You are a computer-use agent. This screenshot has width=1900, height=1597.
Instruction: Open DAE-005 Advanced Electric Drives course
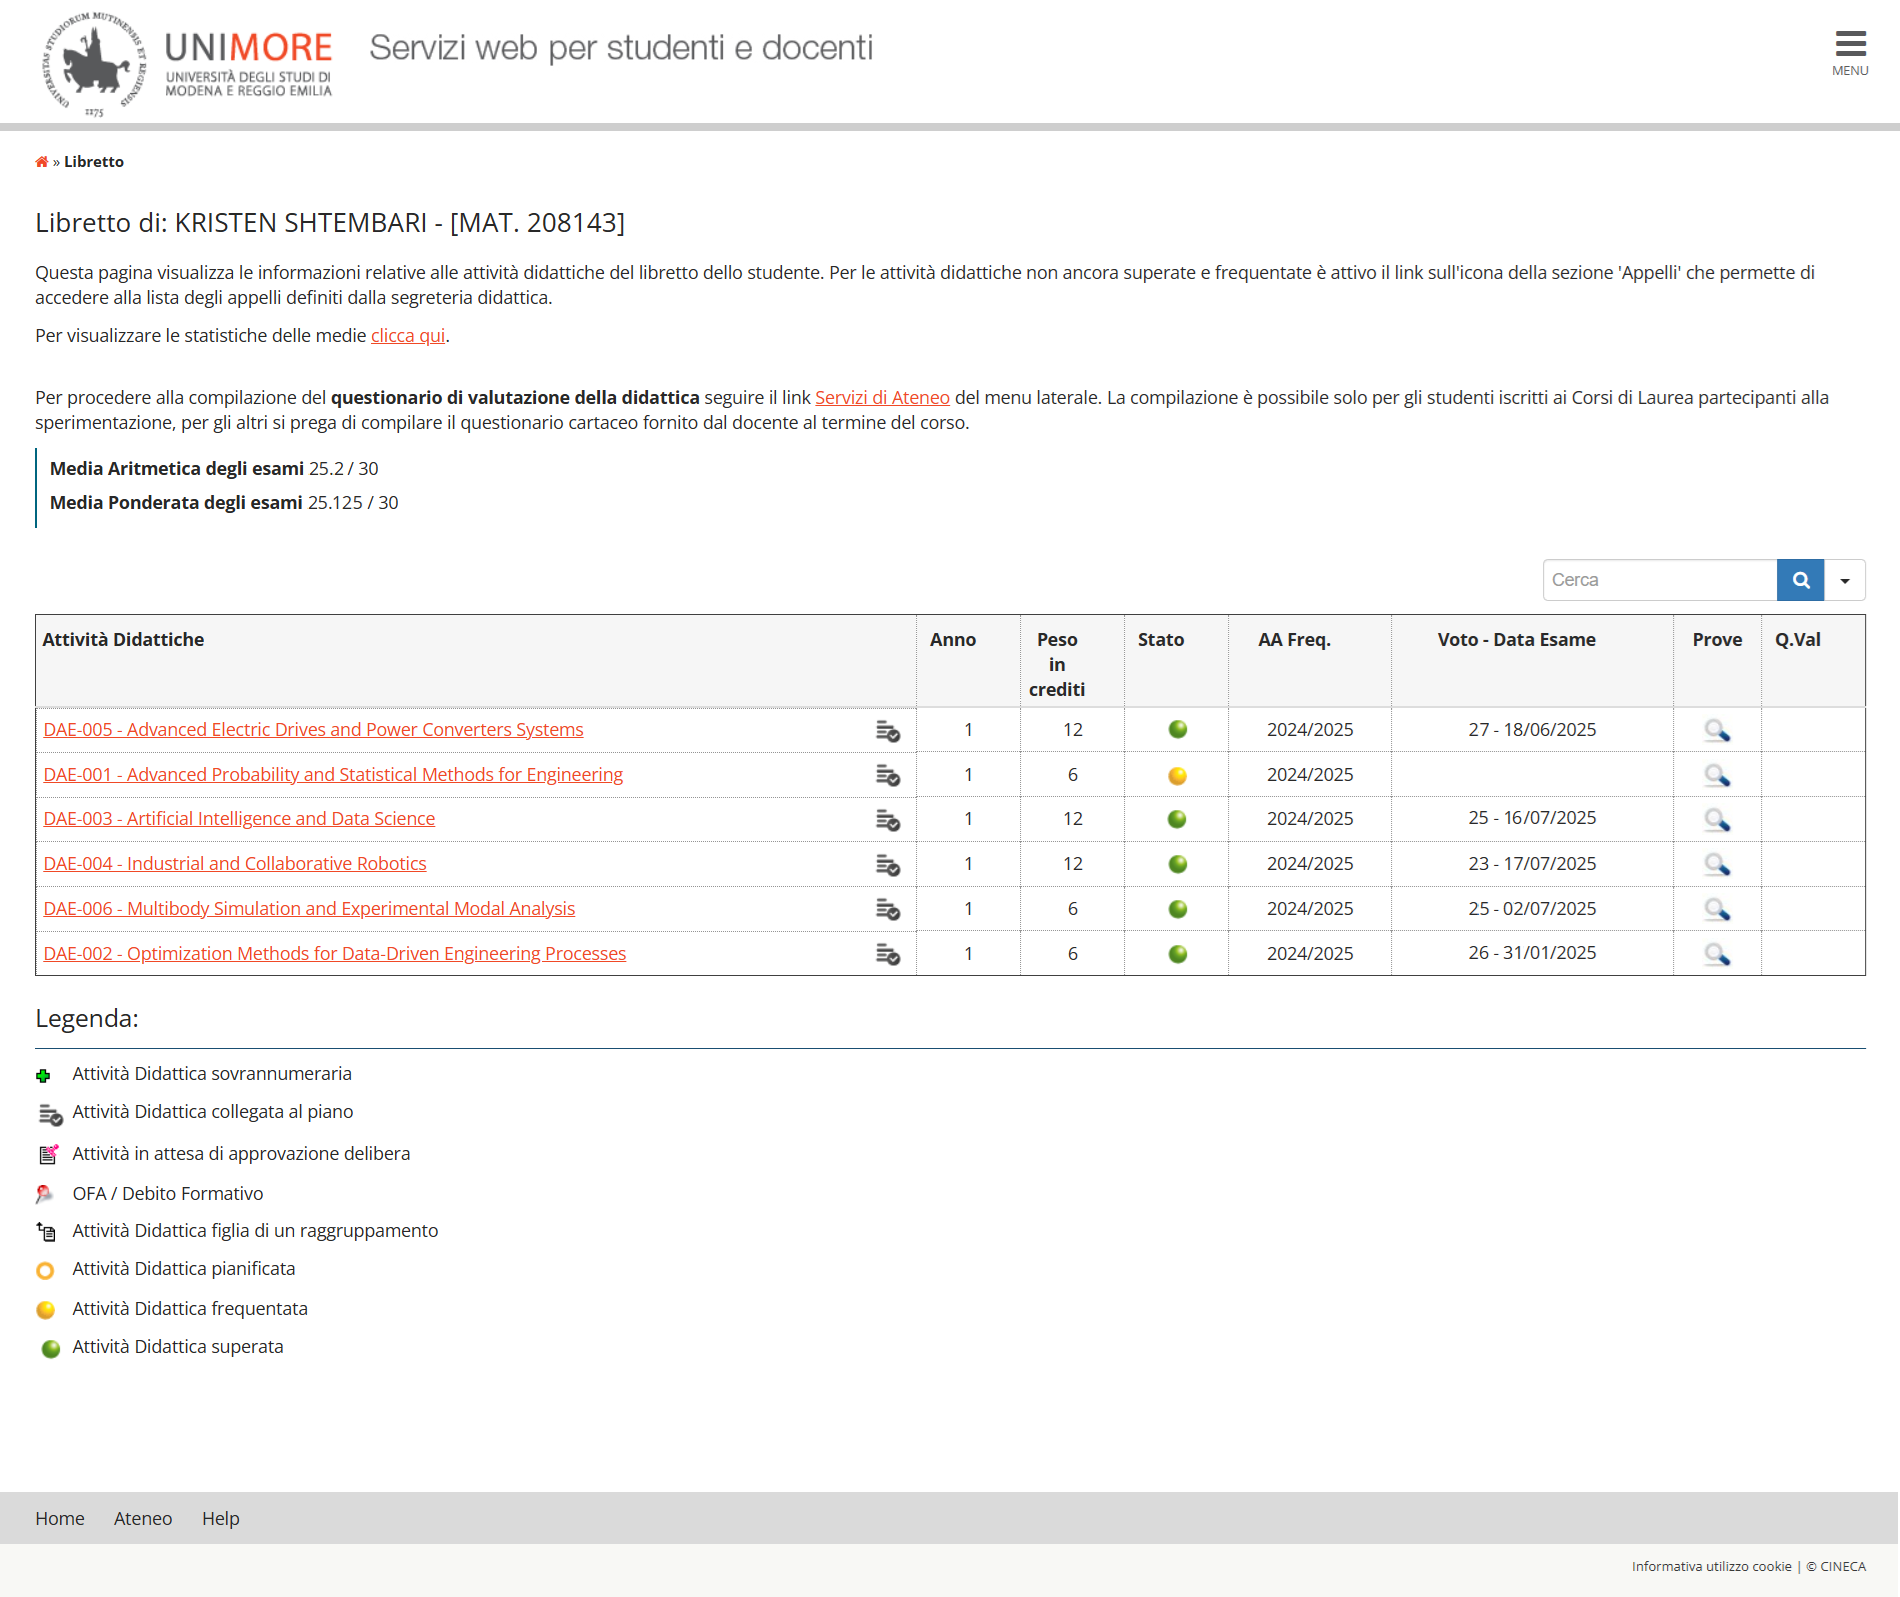click(313, 730)
